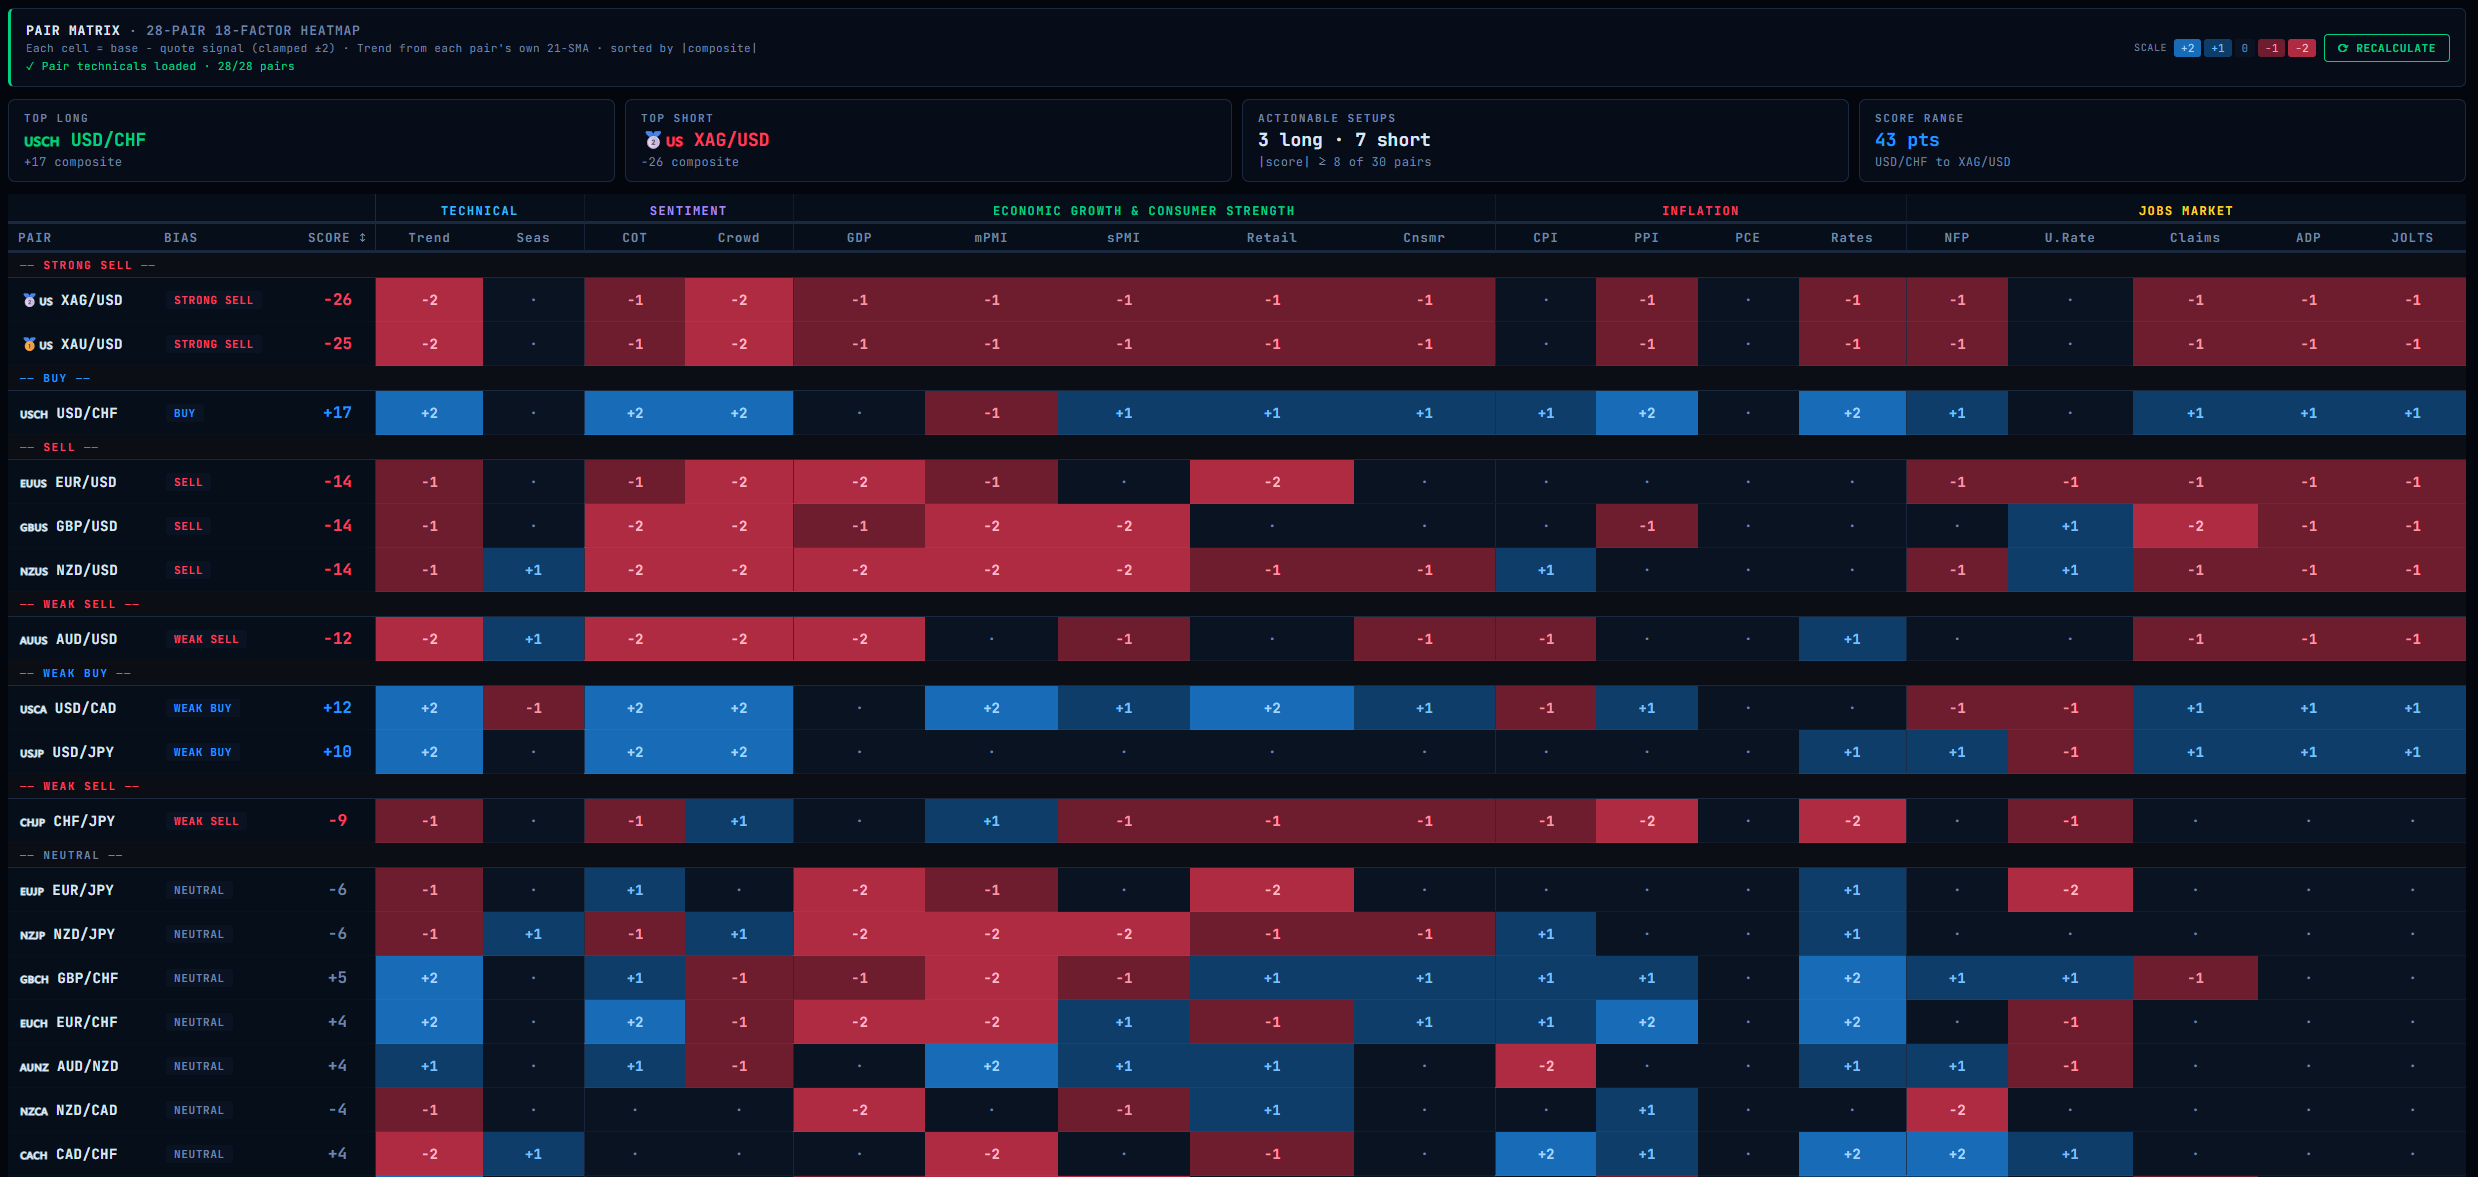
Task: Select the -2 scale legend swatch
Action: click(x=2302, y=48)
